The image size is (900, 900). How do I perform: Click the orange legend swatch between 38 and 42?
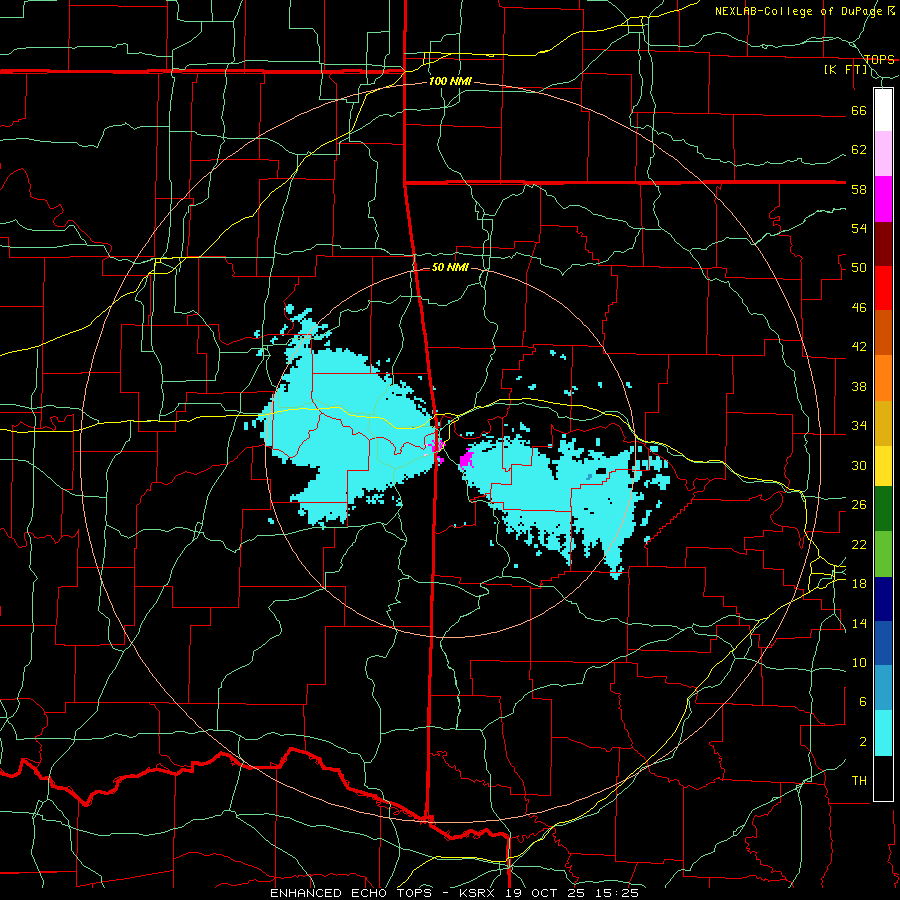pos(883,378)
